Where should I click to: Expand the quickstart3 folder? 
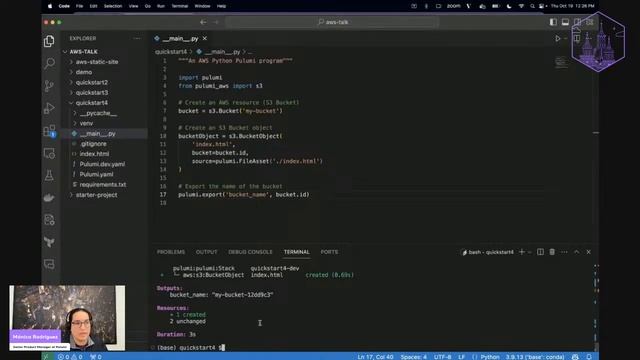click(92, 93)
